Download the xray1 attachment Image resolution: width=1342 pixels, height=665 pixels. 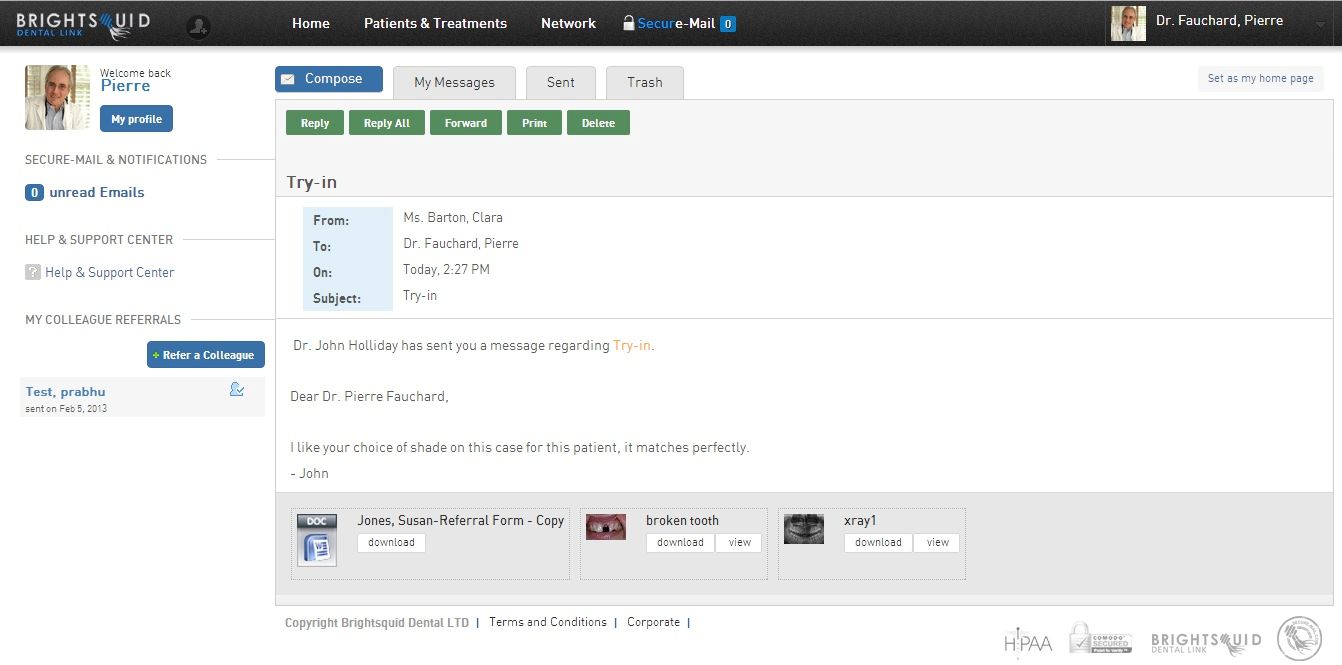coord(878,543)
